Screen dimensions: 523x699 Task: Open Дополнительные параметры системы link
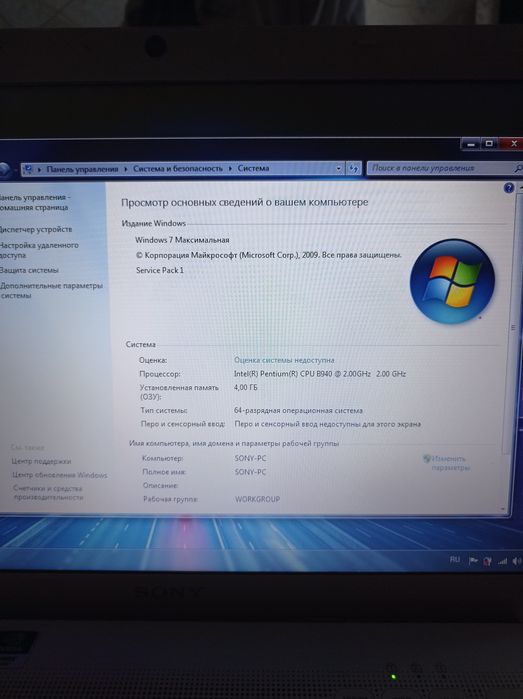click(x=51, y=290)
